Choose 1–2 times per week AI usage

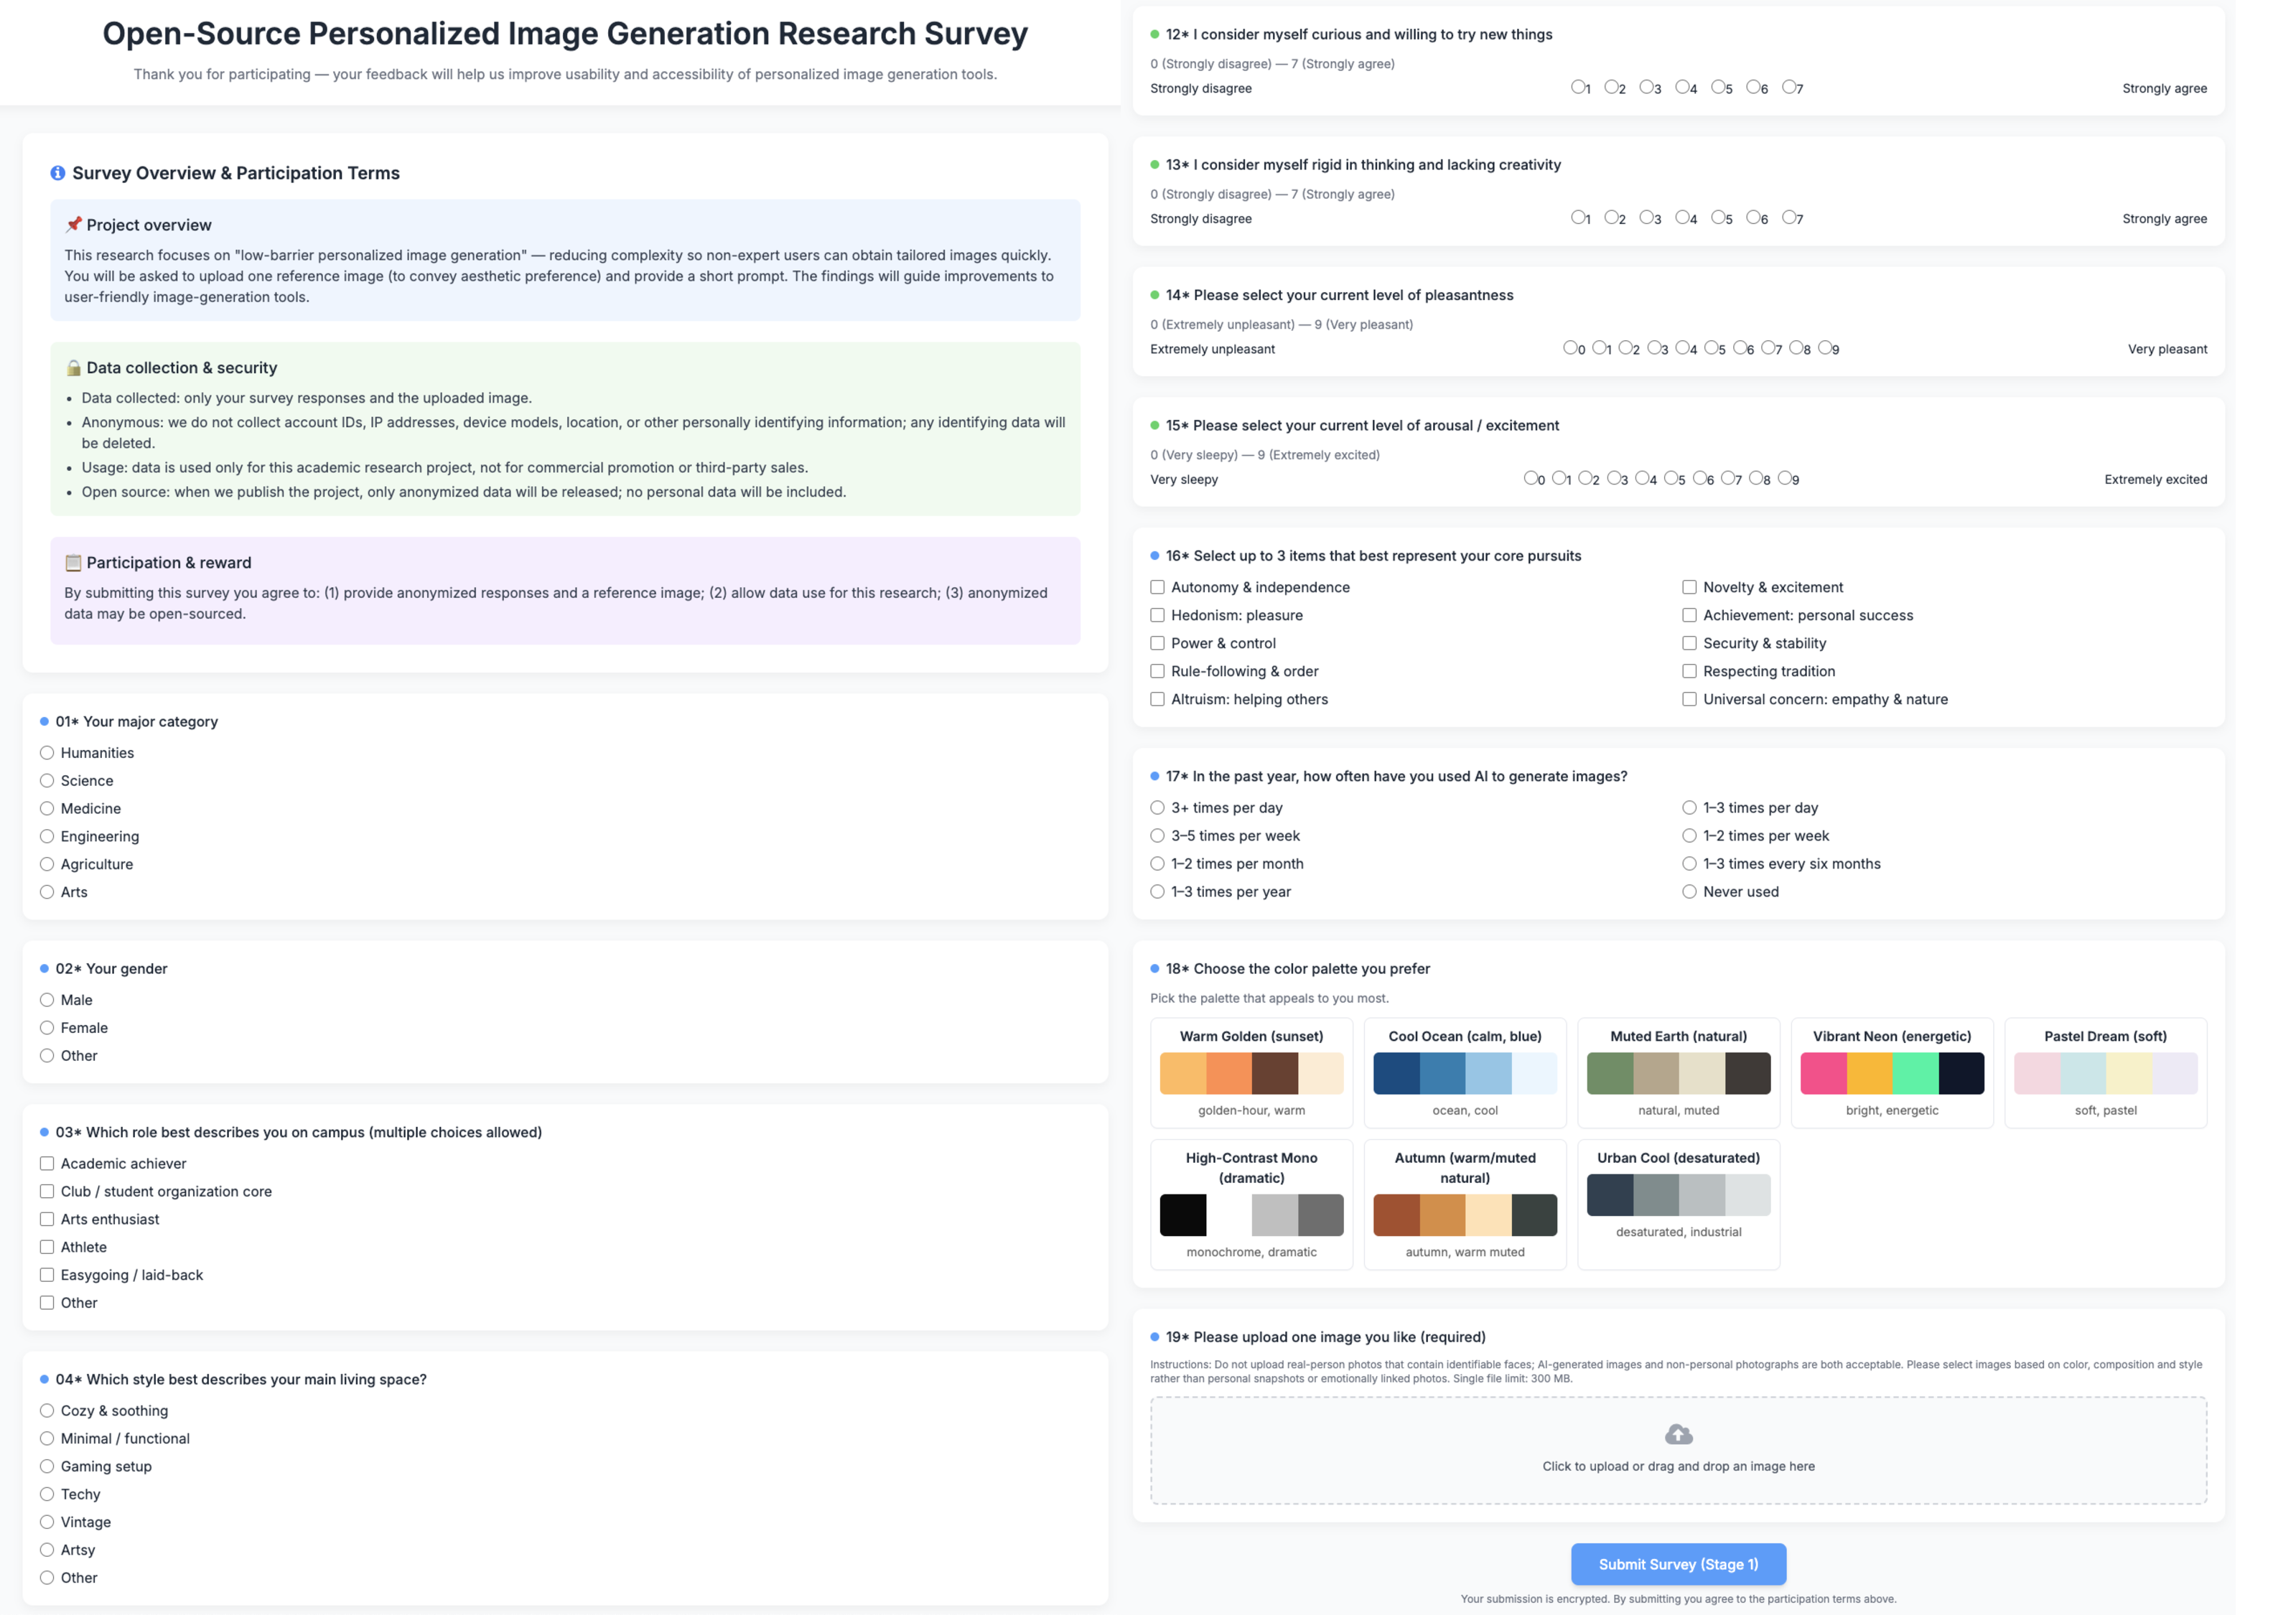(x=1689, y=836)
